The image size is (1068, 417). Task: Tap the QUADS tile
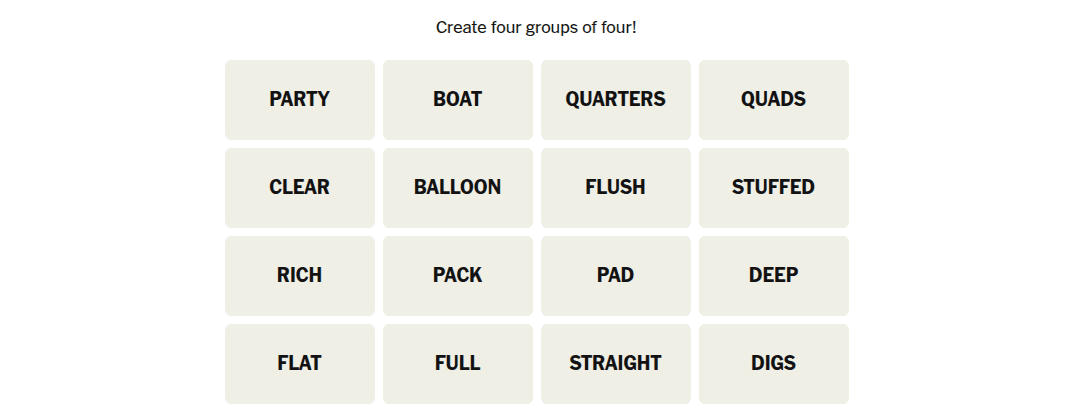click(773, 100)
